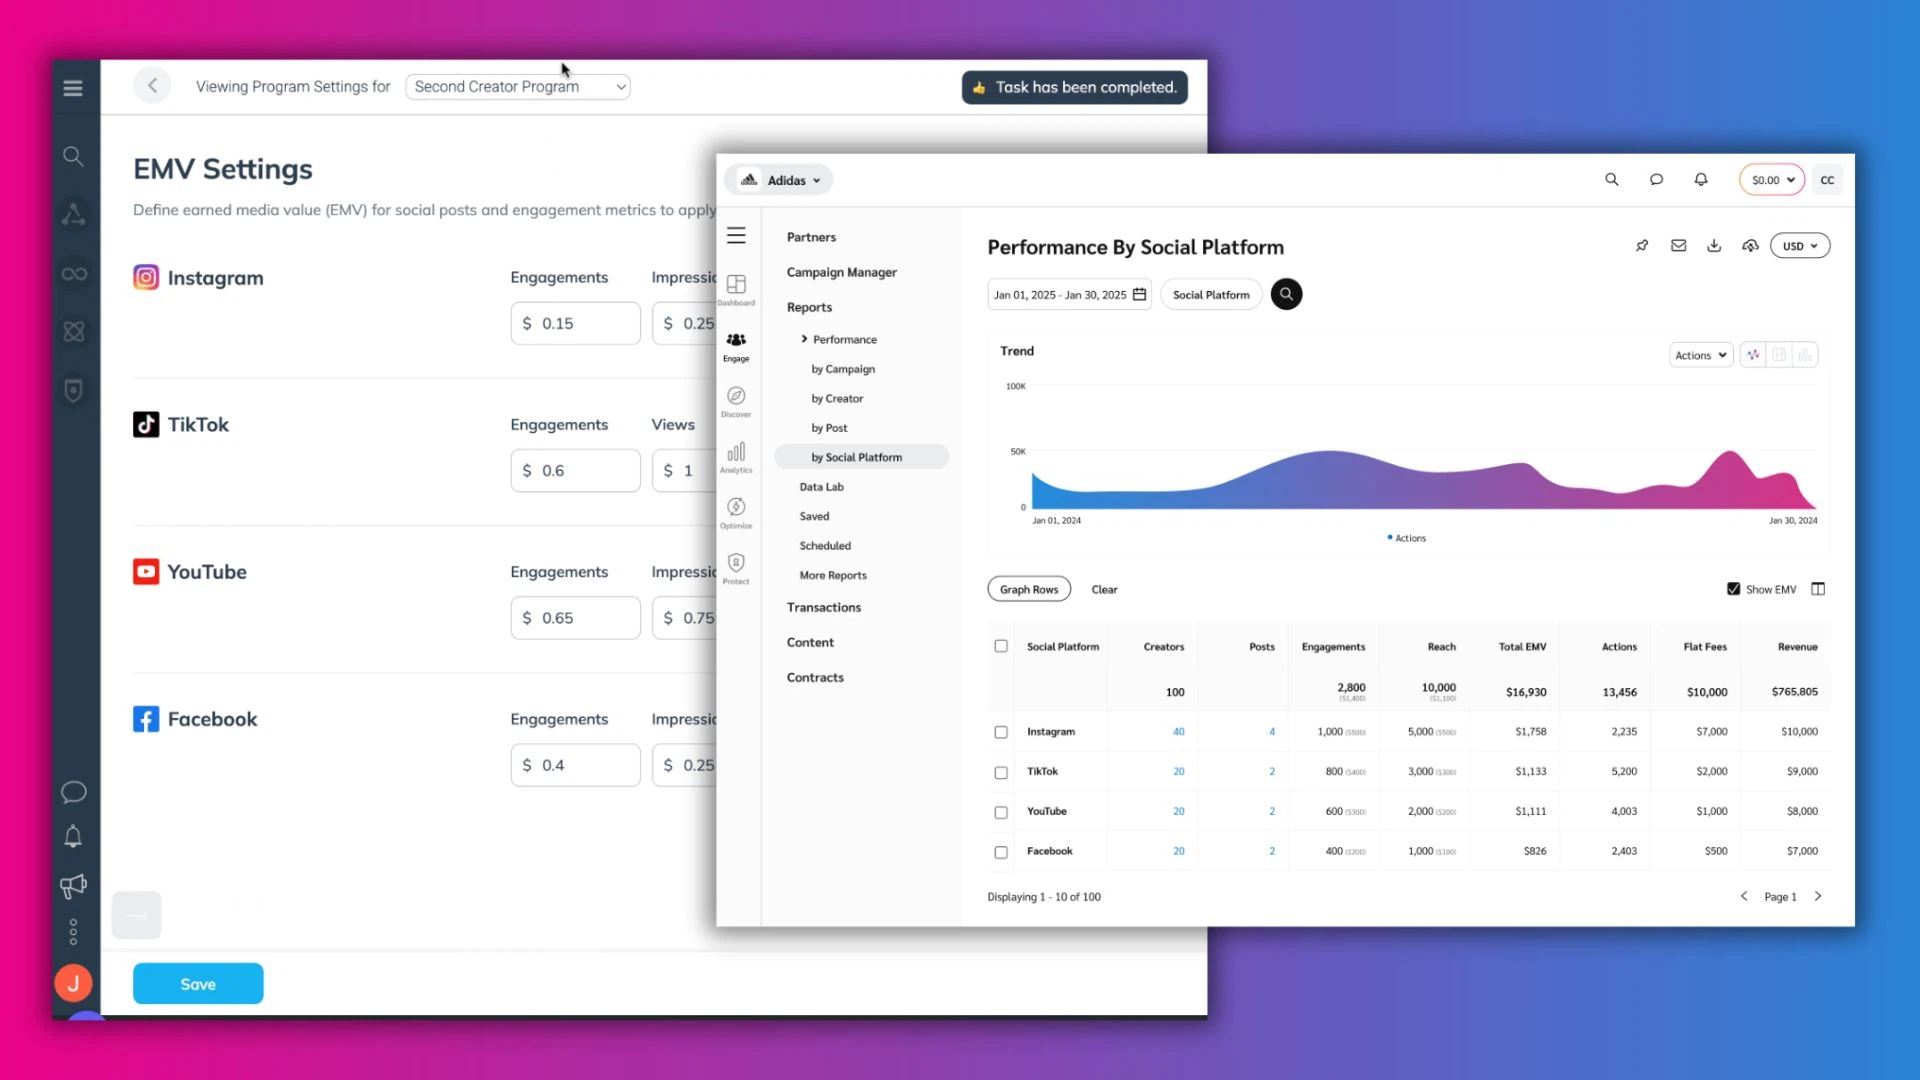The image size is (1920, 1080).
Task: Change currency using the USD dropdown
Action: pyautogui.click(x=1799, y=245)
